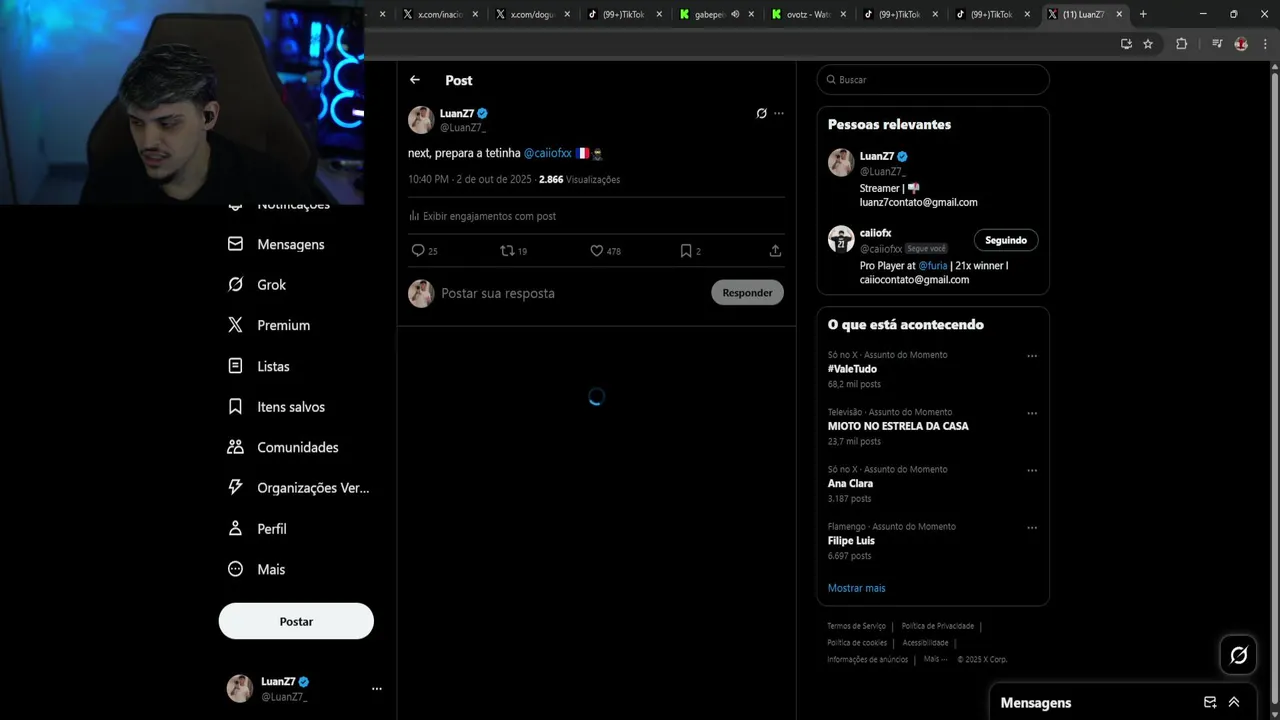This screenshot has height=720, width=1280.
Task: Open browser media controls icon
Action: click(x=1217, y=44)
